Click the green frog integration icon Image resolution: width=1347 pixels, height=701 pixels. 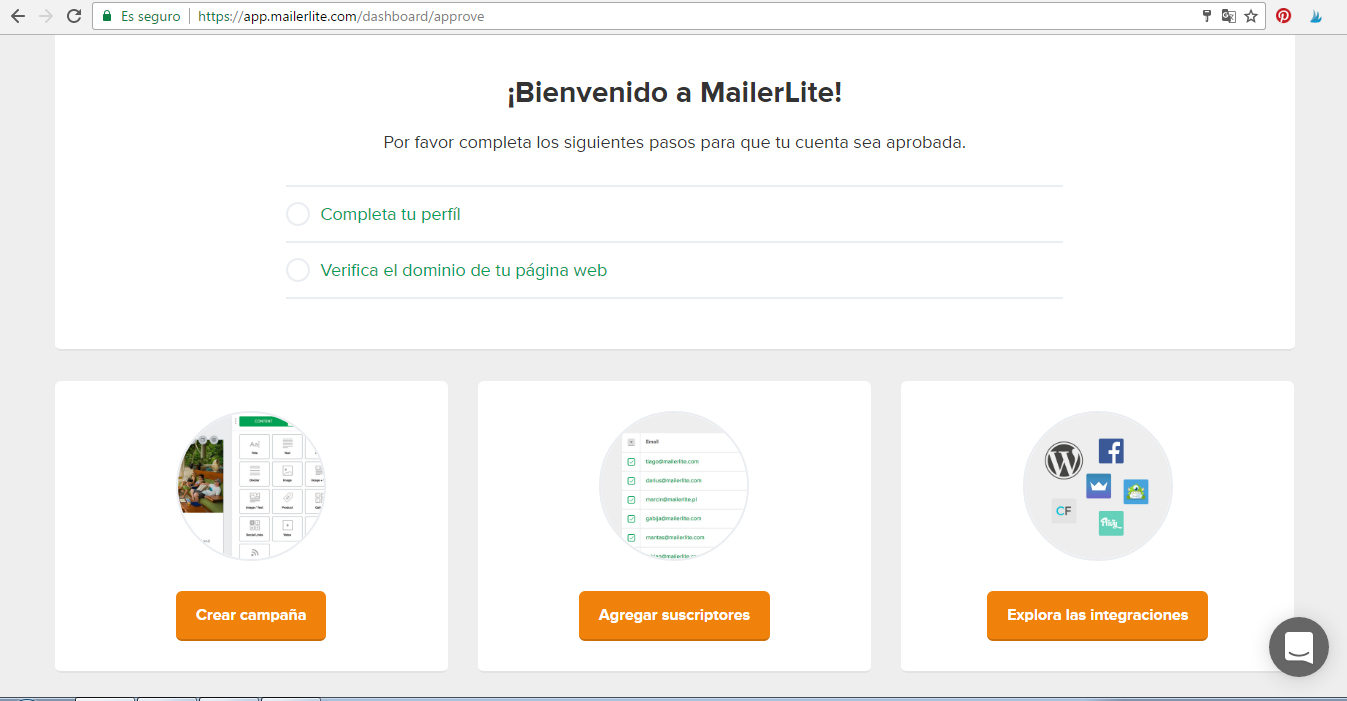(1136, 491)
